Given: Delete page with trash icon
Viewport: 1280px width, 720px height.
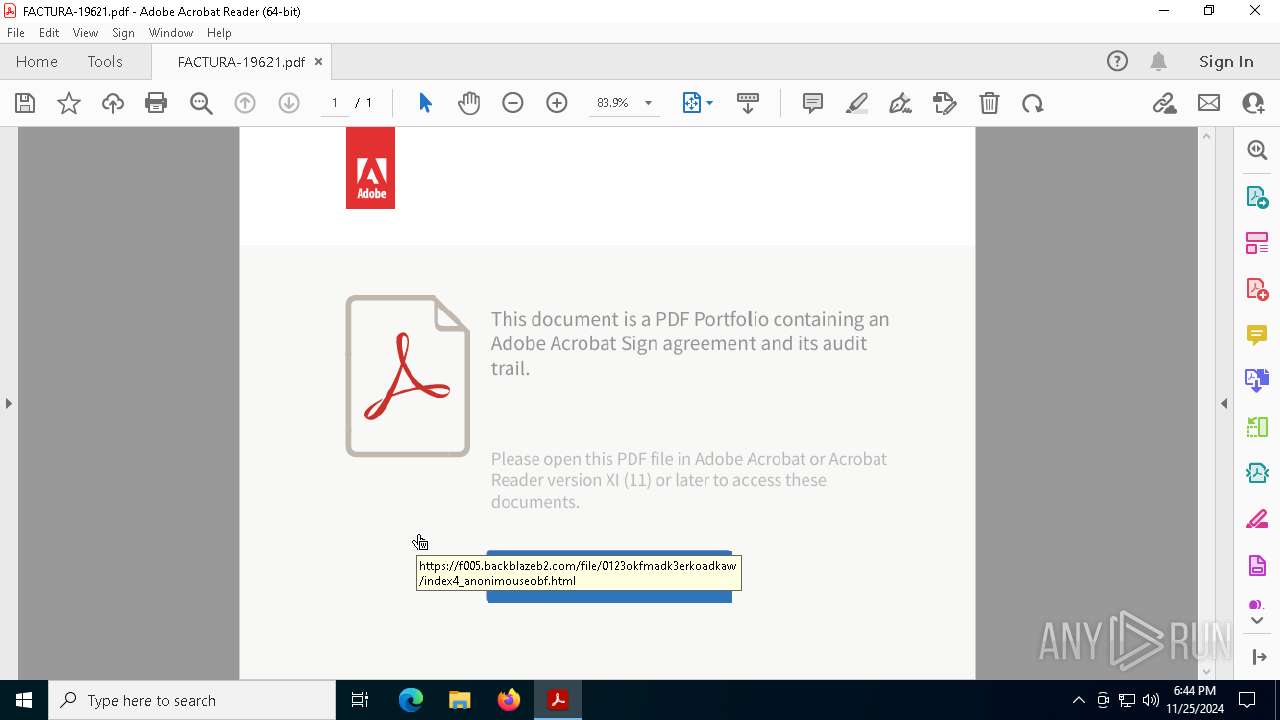Looking at the screenshot, I should point(989,103).
